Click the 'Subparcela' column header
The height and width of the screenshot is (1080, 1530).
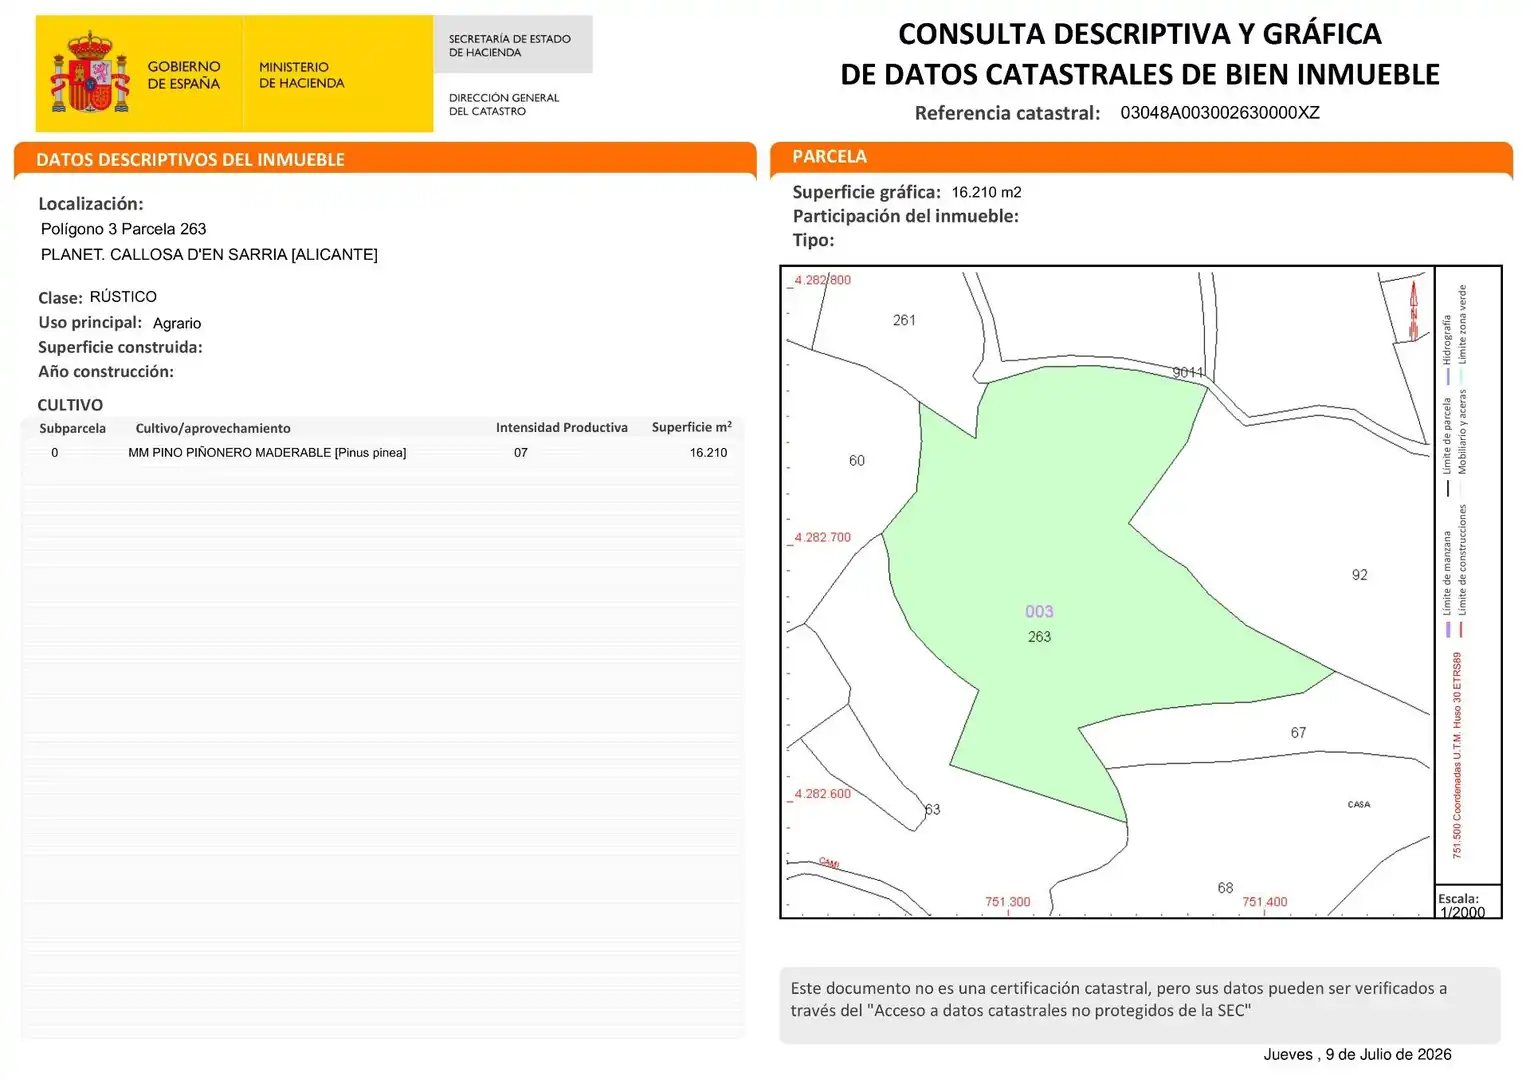72,428
